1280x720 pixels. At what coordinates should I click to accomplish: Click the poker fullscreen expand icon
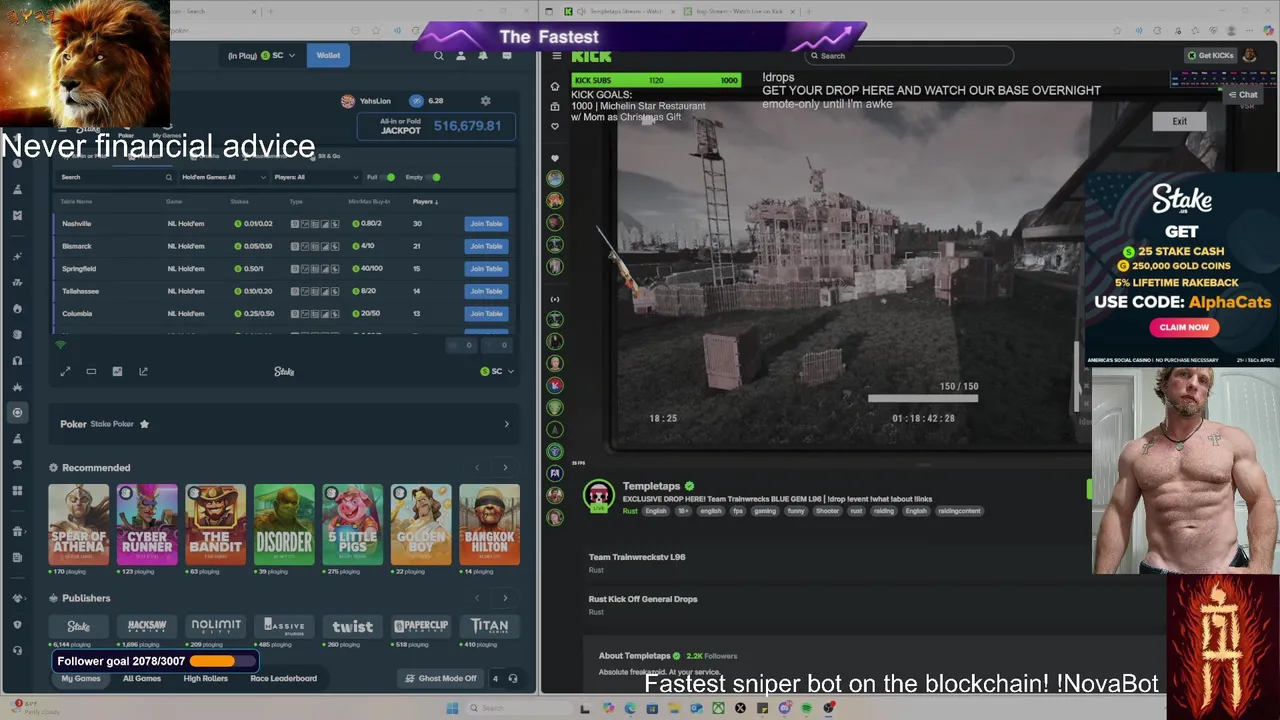[65, 372]
